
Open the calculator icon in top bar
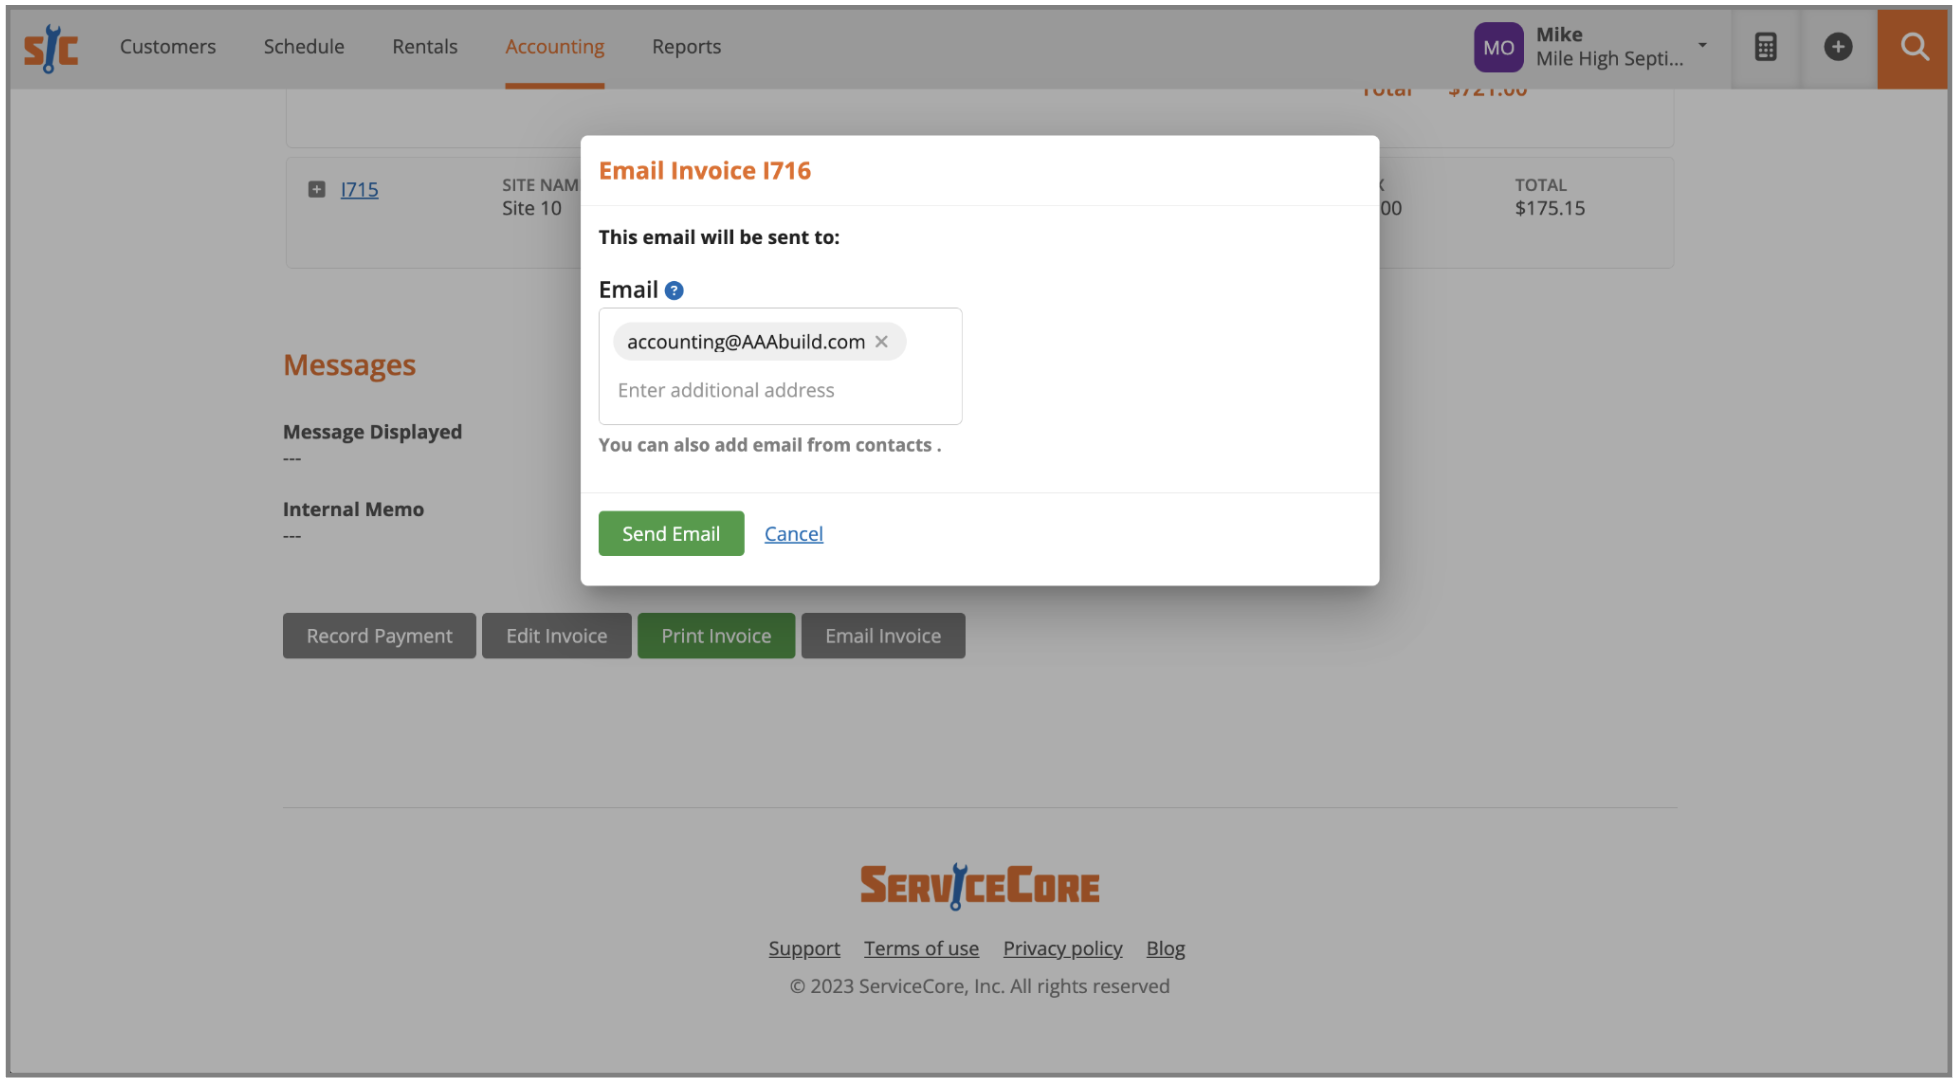pos(1765,47)
